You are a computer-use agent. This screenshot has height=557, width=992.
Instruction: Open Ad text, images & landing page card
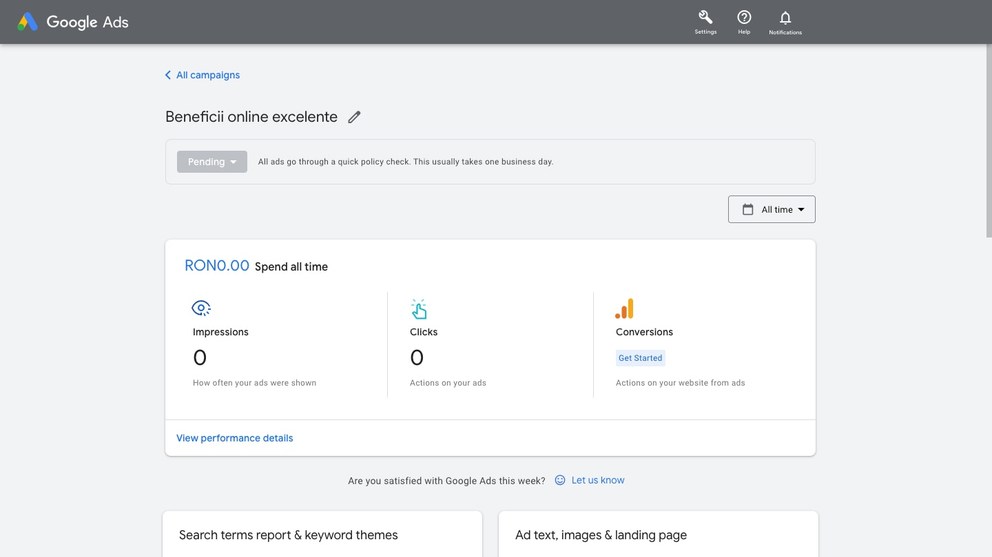coord(658,534)
